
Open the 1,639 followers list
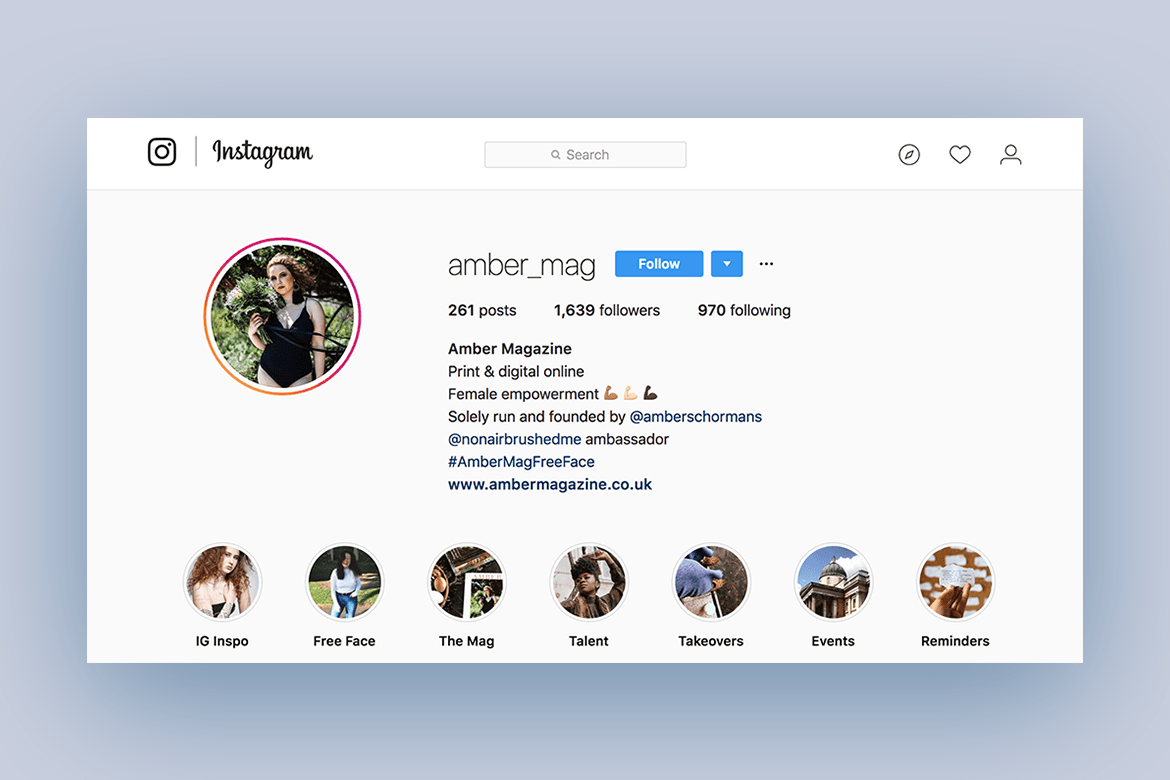tap(607, 311)
